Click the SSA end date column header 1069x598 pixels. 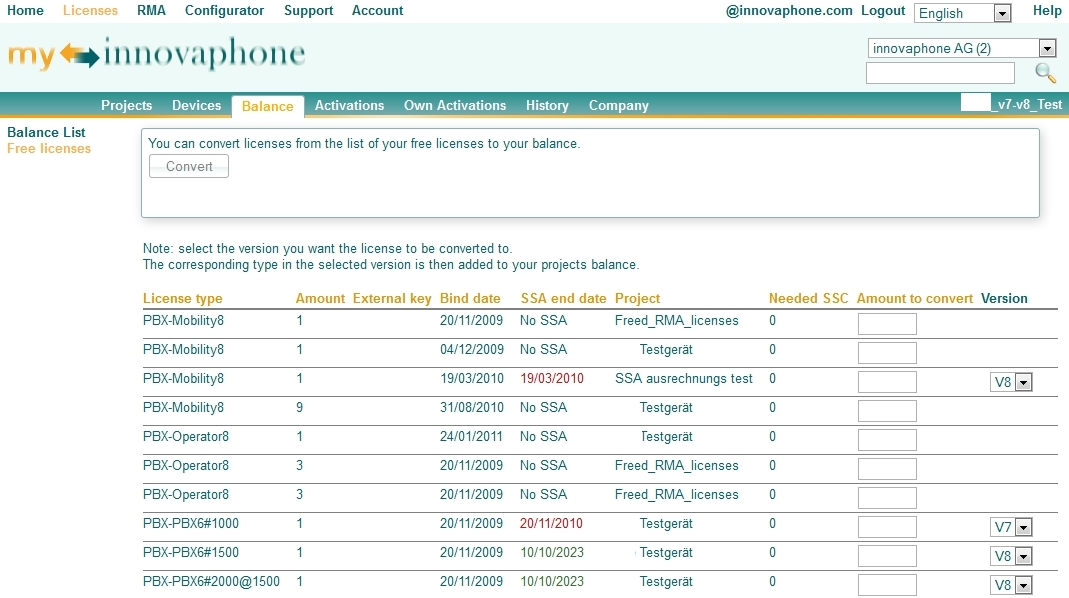[563, 299]
